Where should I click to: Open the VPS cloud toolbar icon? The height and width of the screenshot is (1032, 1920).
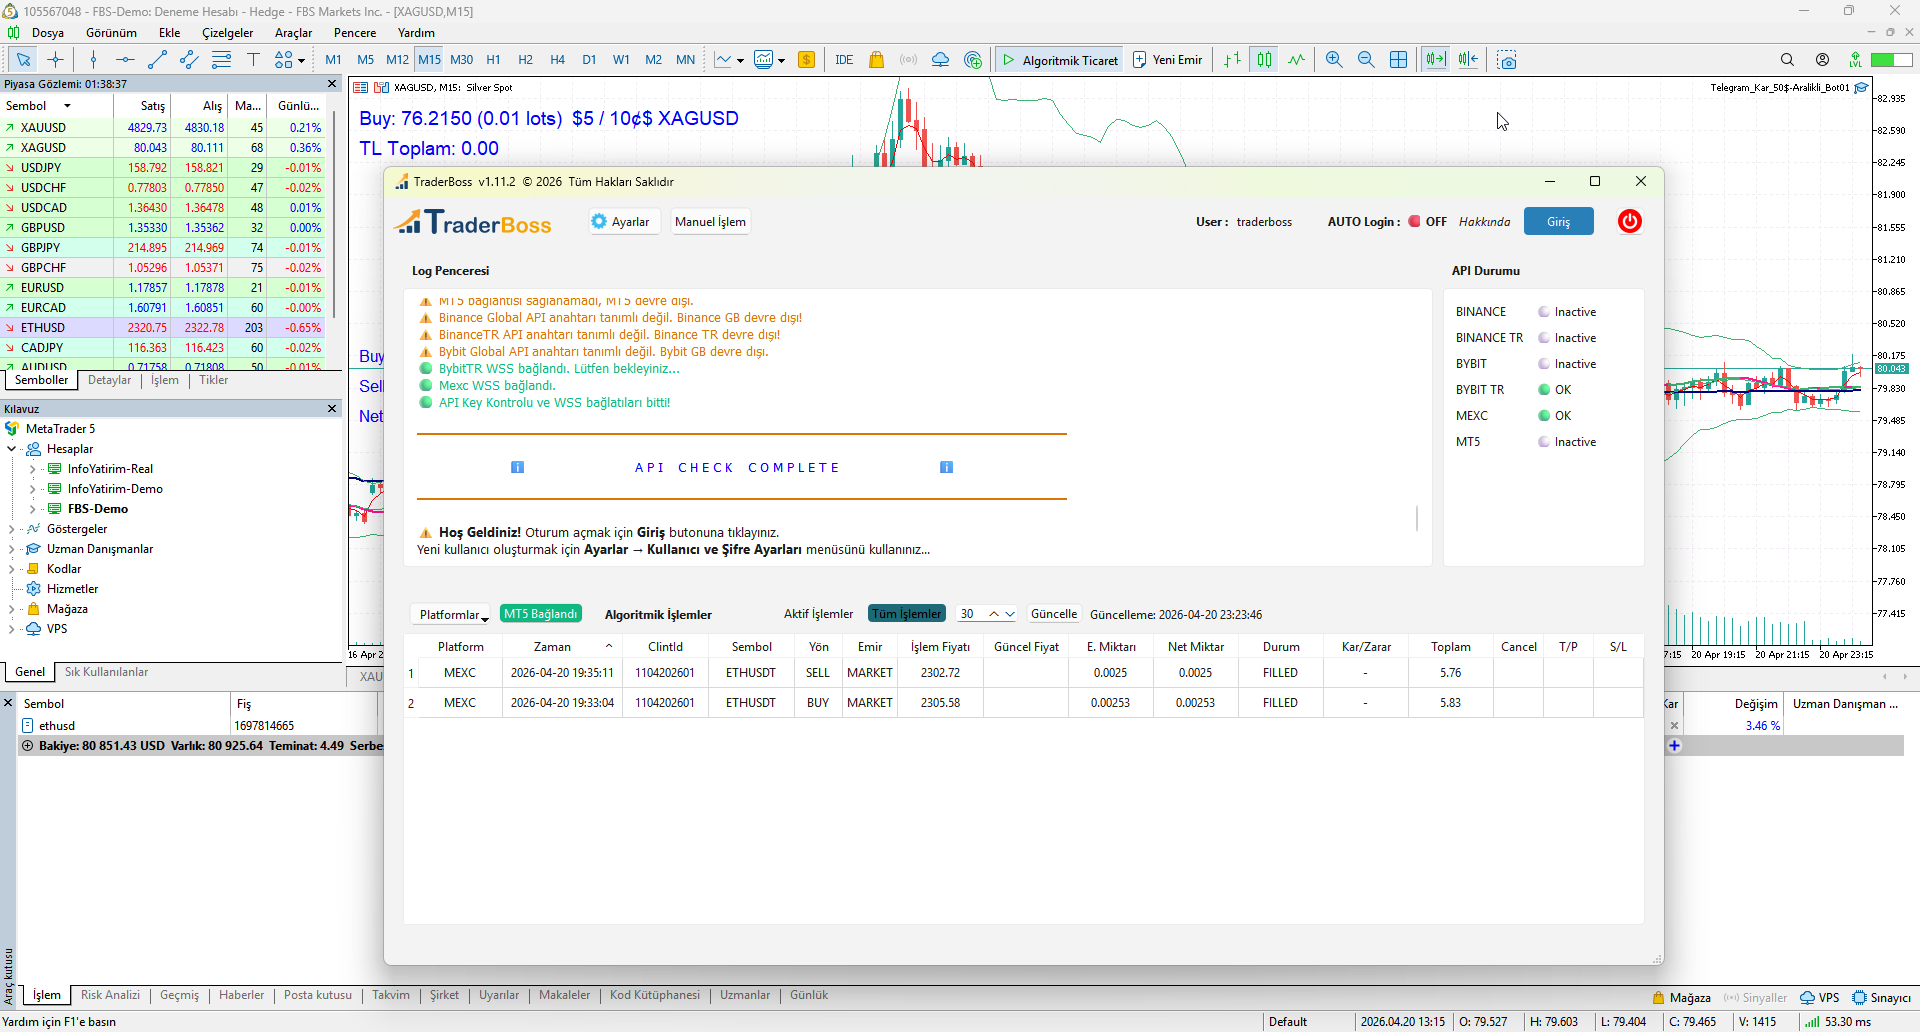(940, 60)
